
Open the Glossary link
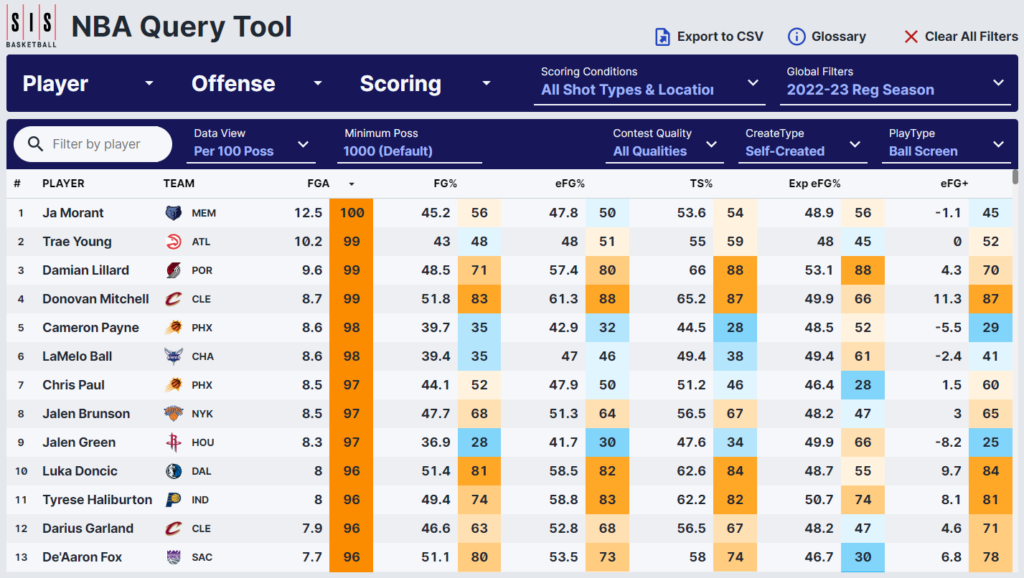(827, 37)
